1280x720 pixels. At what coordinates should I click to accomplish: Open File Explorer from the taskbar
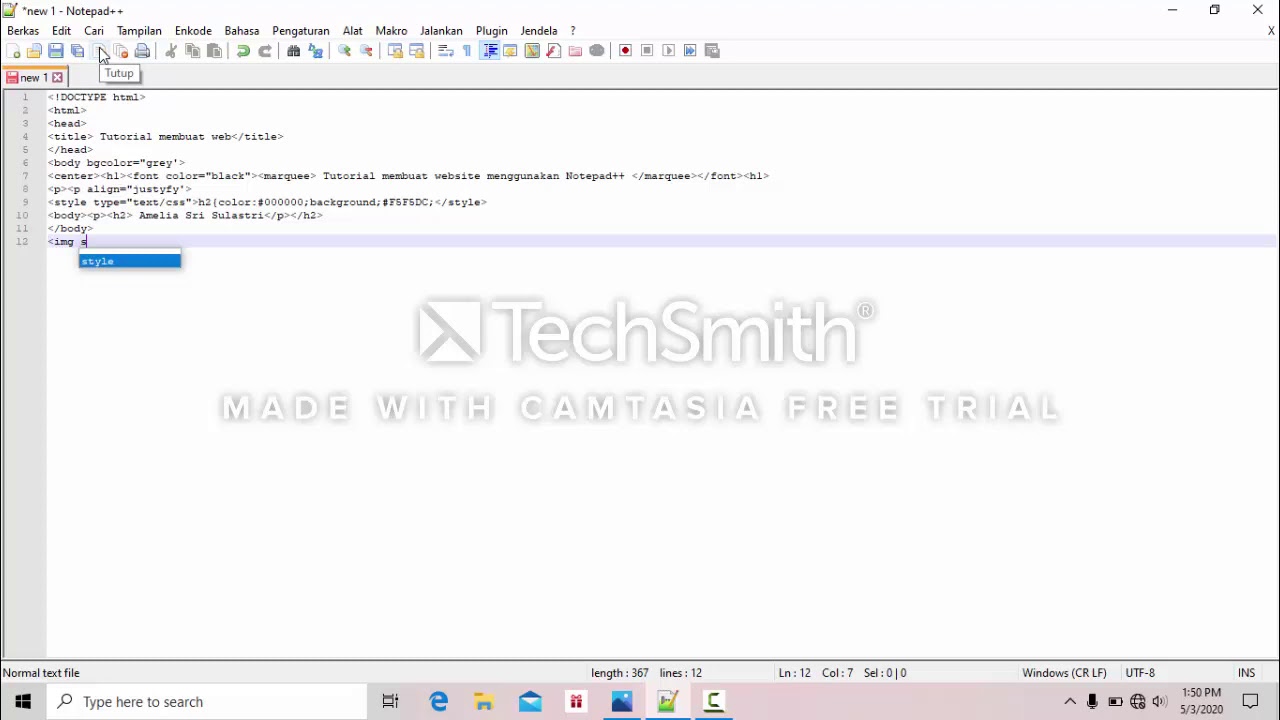[484, 702]
